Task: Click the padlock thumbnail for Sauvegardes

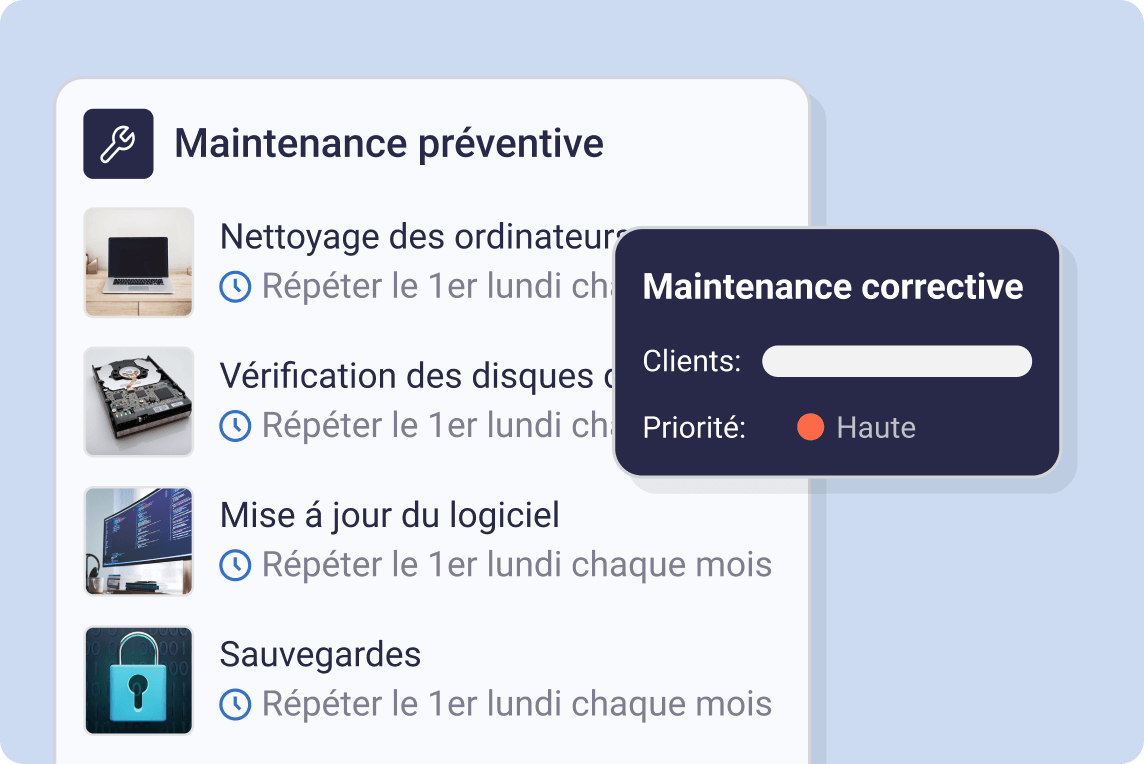Action: [138, 680]
